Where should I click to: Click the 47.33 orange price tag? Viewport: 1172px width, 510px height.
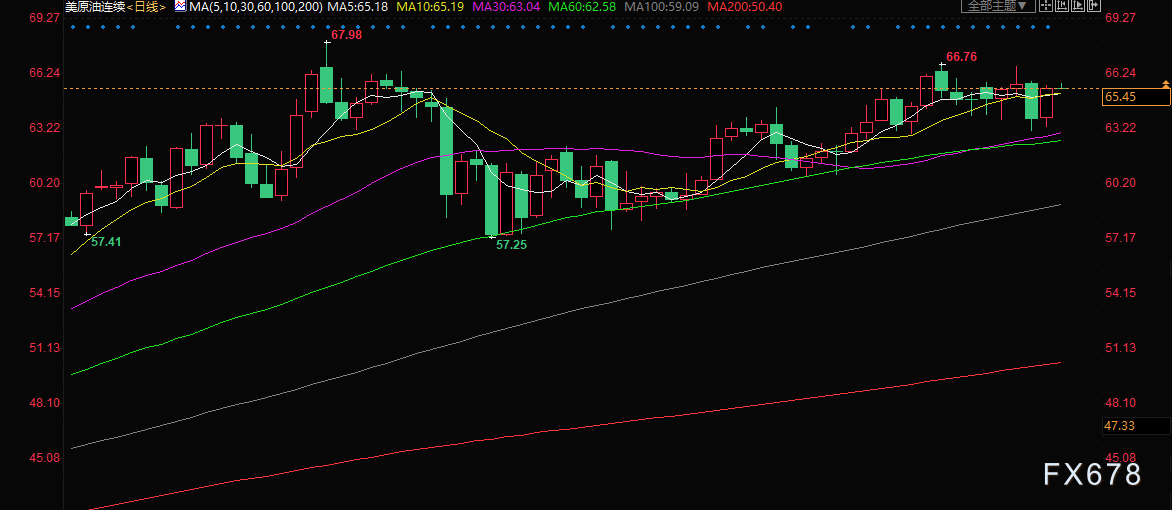tap(1136, 425)
